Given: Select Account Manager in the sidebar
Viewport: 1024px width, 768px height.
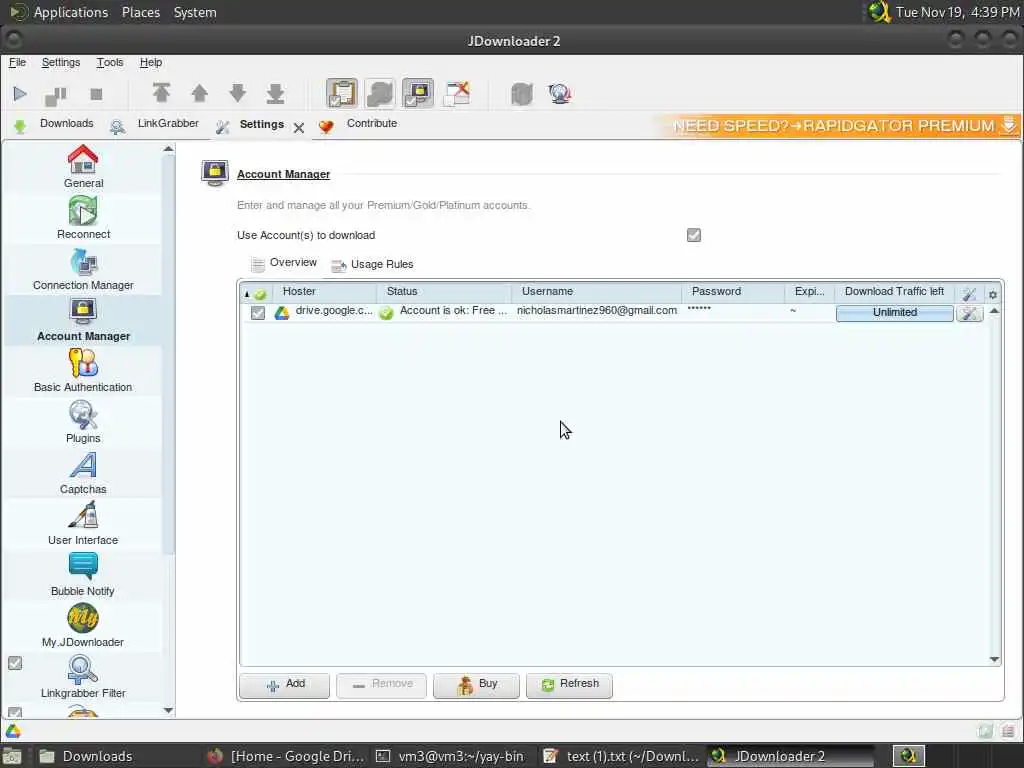Looking at the screenshot, I should 83,320.
